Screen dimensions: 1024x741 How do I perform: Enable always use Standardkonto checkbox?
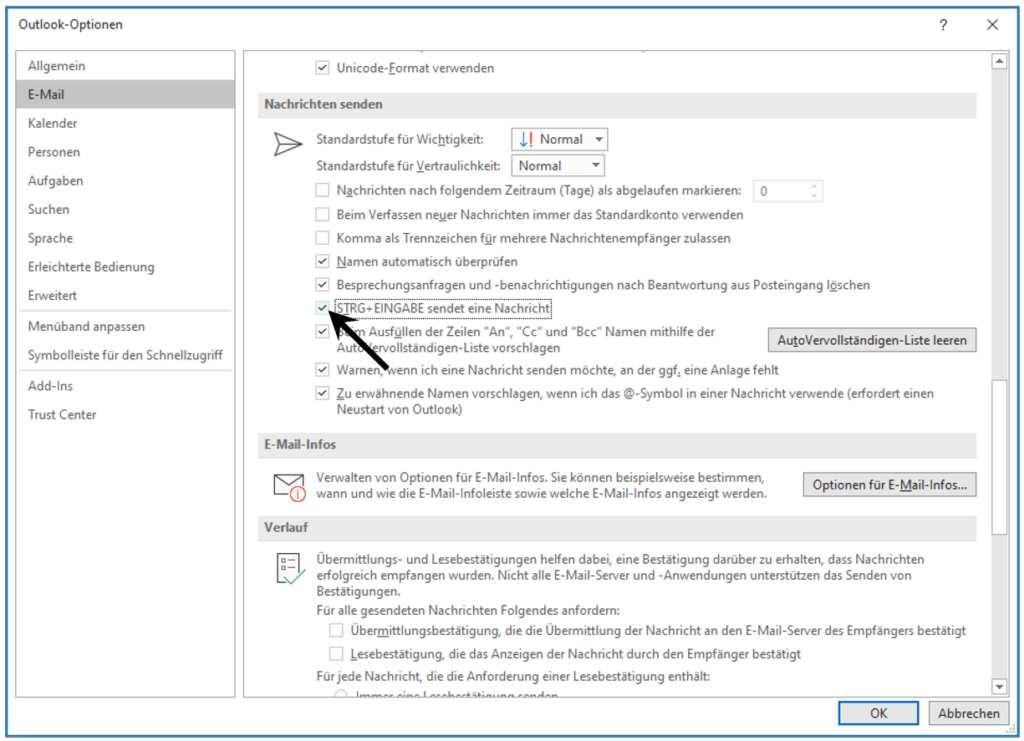tap(322, 214)
